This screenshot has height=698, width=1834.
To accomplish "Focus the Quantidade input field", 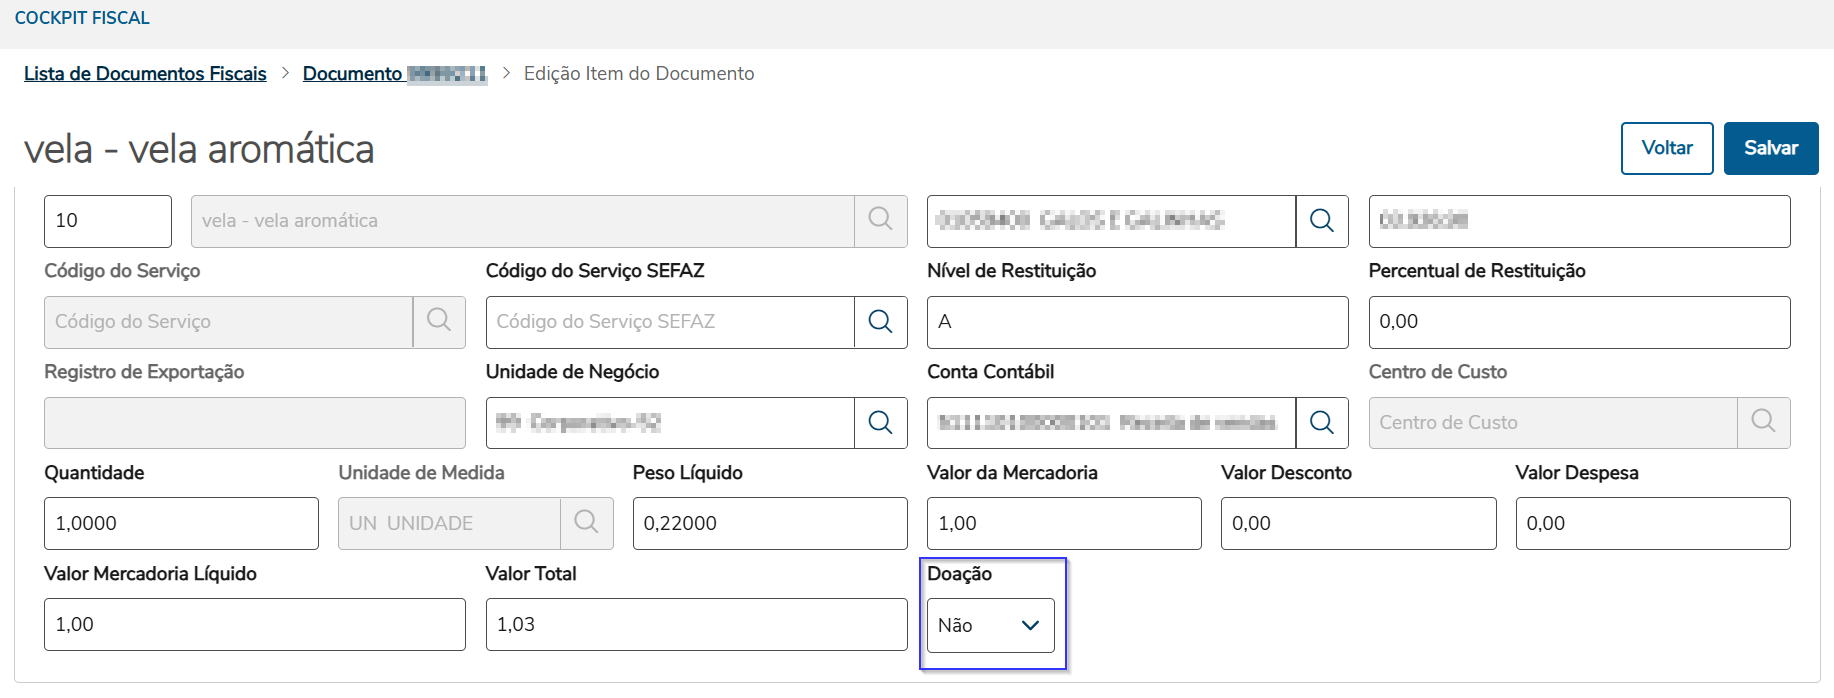I will tap(181, 523).
